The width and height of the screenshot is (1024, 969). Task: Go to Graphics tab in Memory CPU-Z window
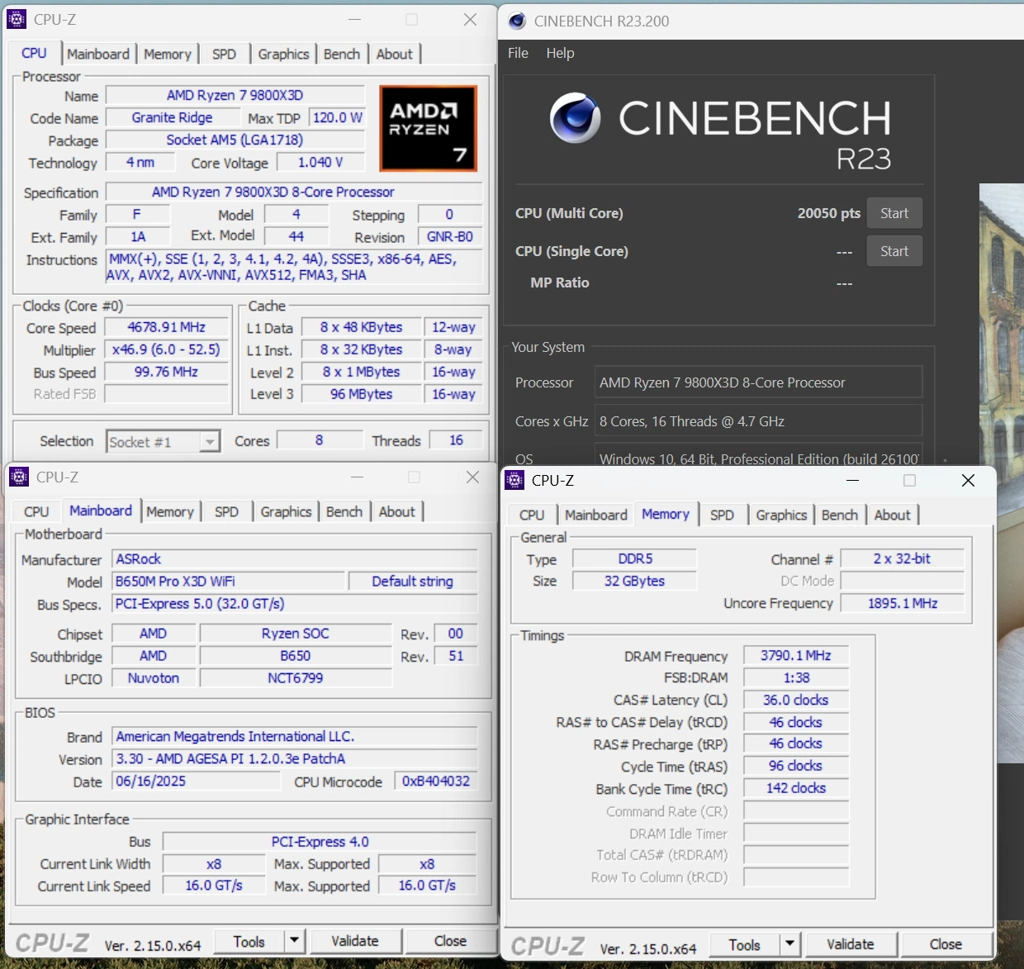click(x=782, y=515)
